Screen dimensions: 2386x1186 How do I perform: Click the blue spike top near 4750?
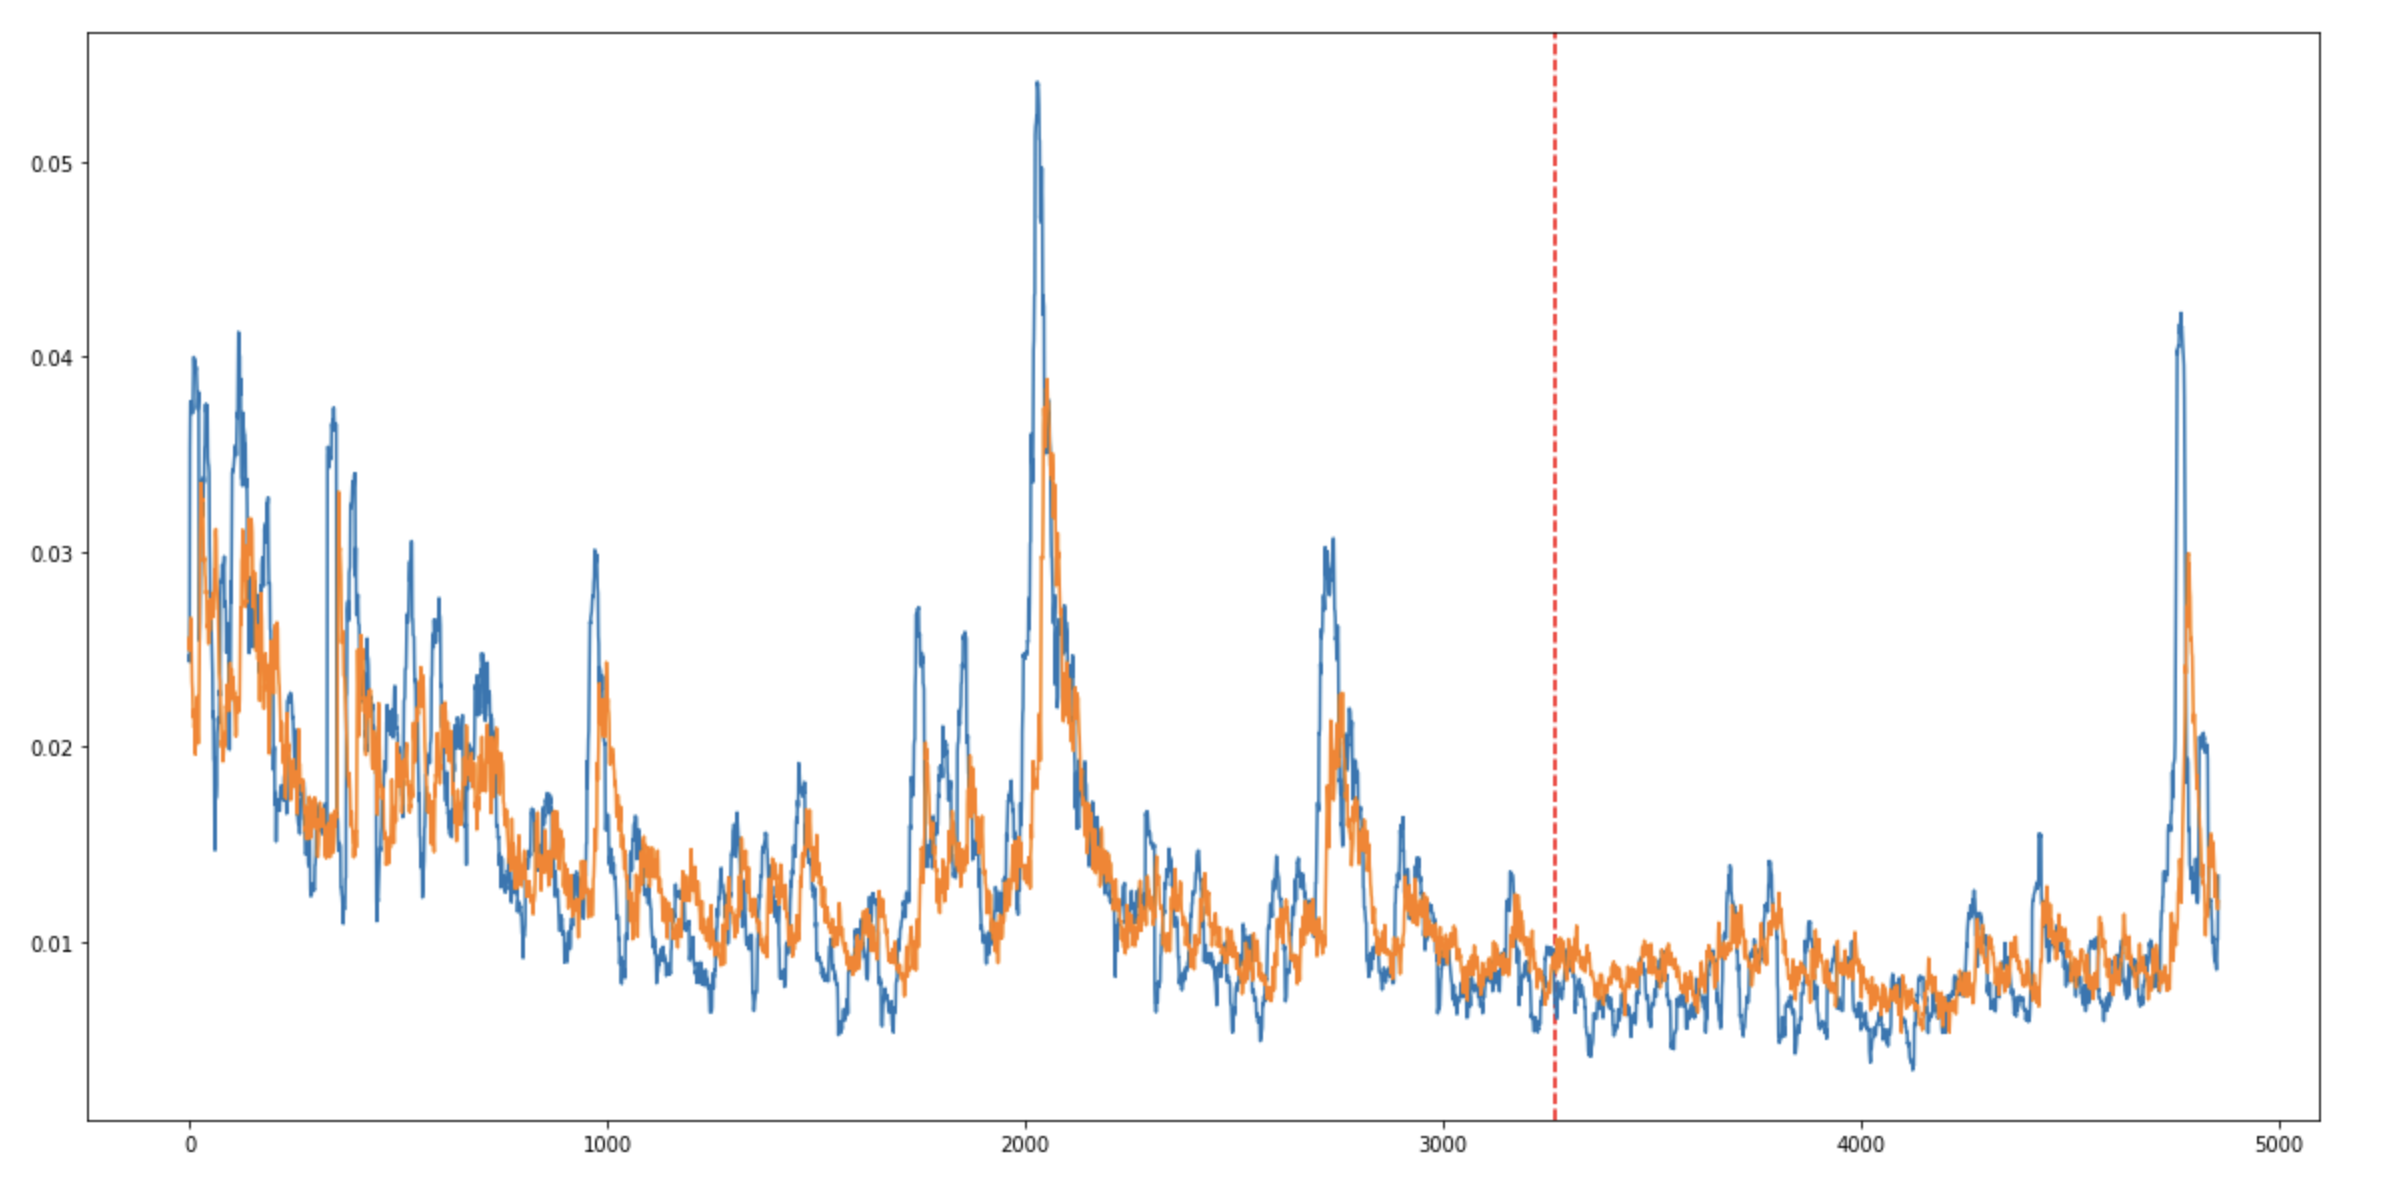point(2180,318)
